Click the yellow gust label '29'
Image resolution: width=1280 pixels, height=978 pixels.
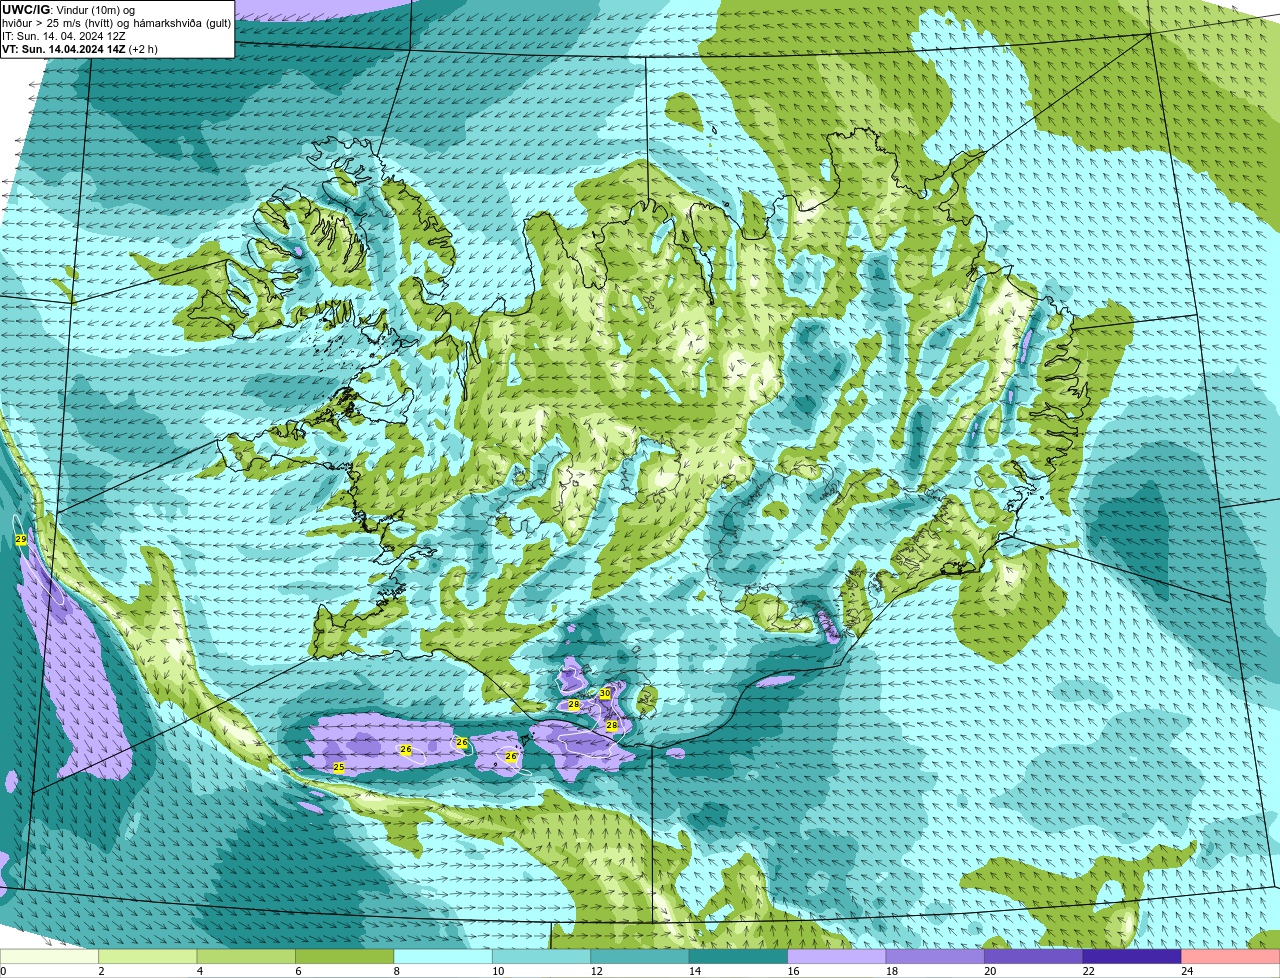pos(21,540)
